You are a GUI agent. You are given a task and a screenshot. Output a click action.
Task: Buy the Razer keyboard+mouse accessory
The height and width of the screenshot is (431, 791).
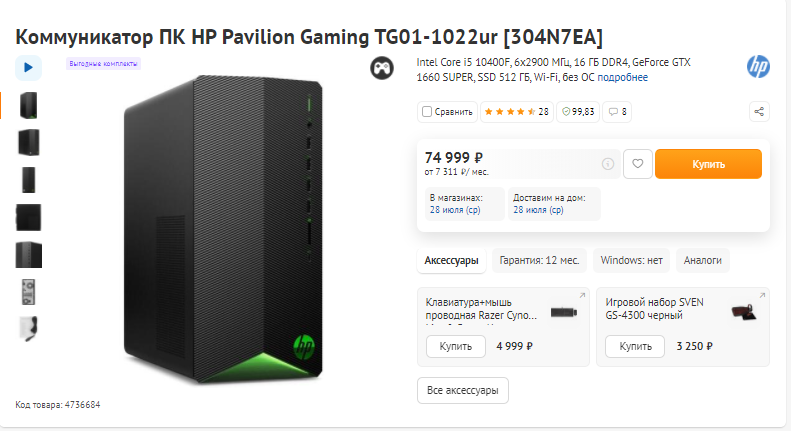click(x=456, y=346)
